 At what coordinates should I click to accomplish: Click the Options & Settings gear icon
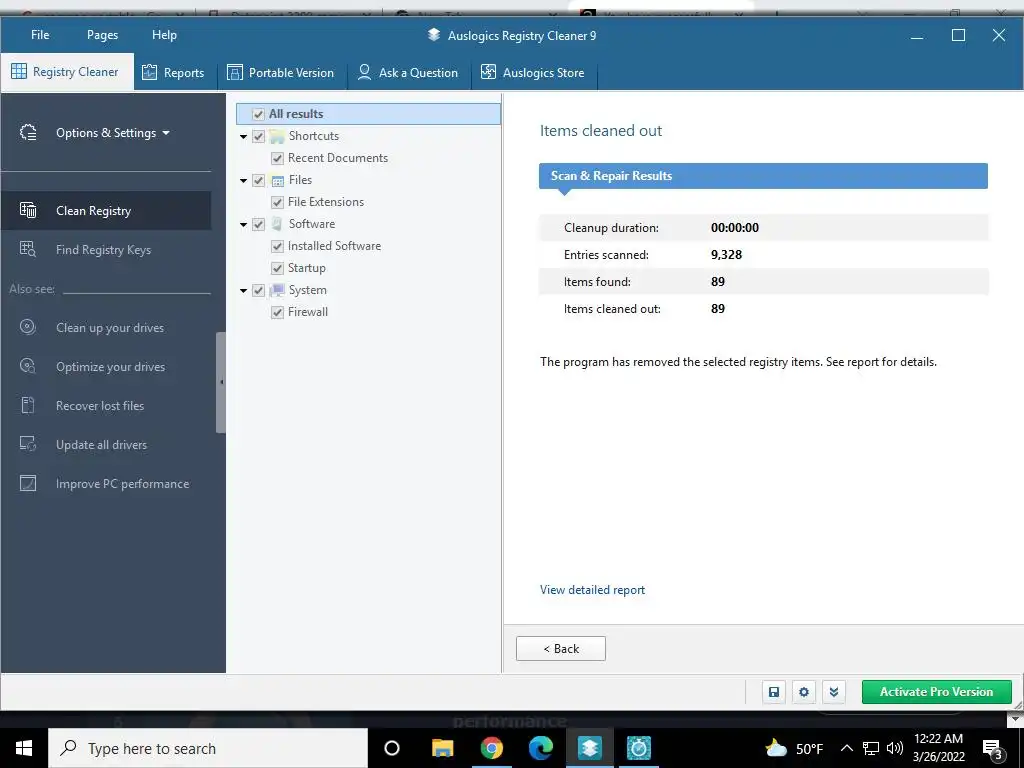pos(28,133)
